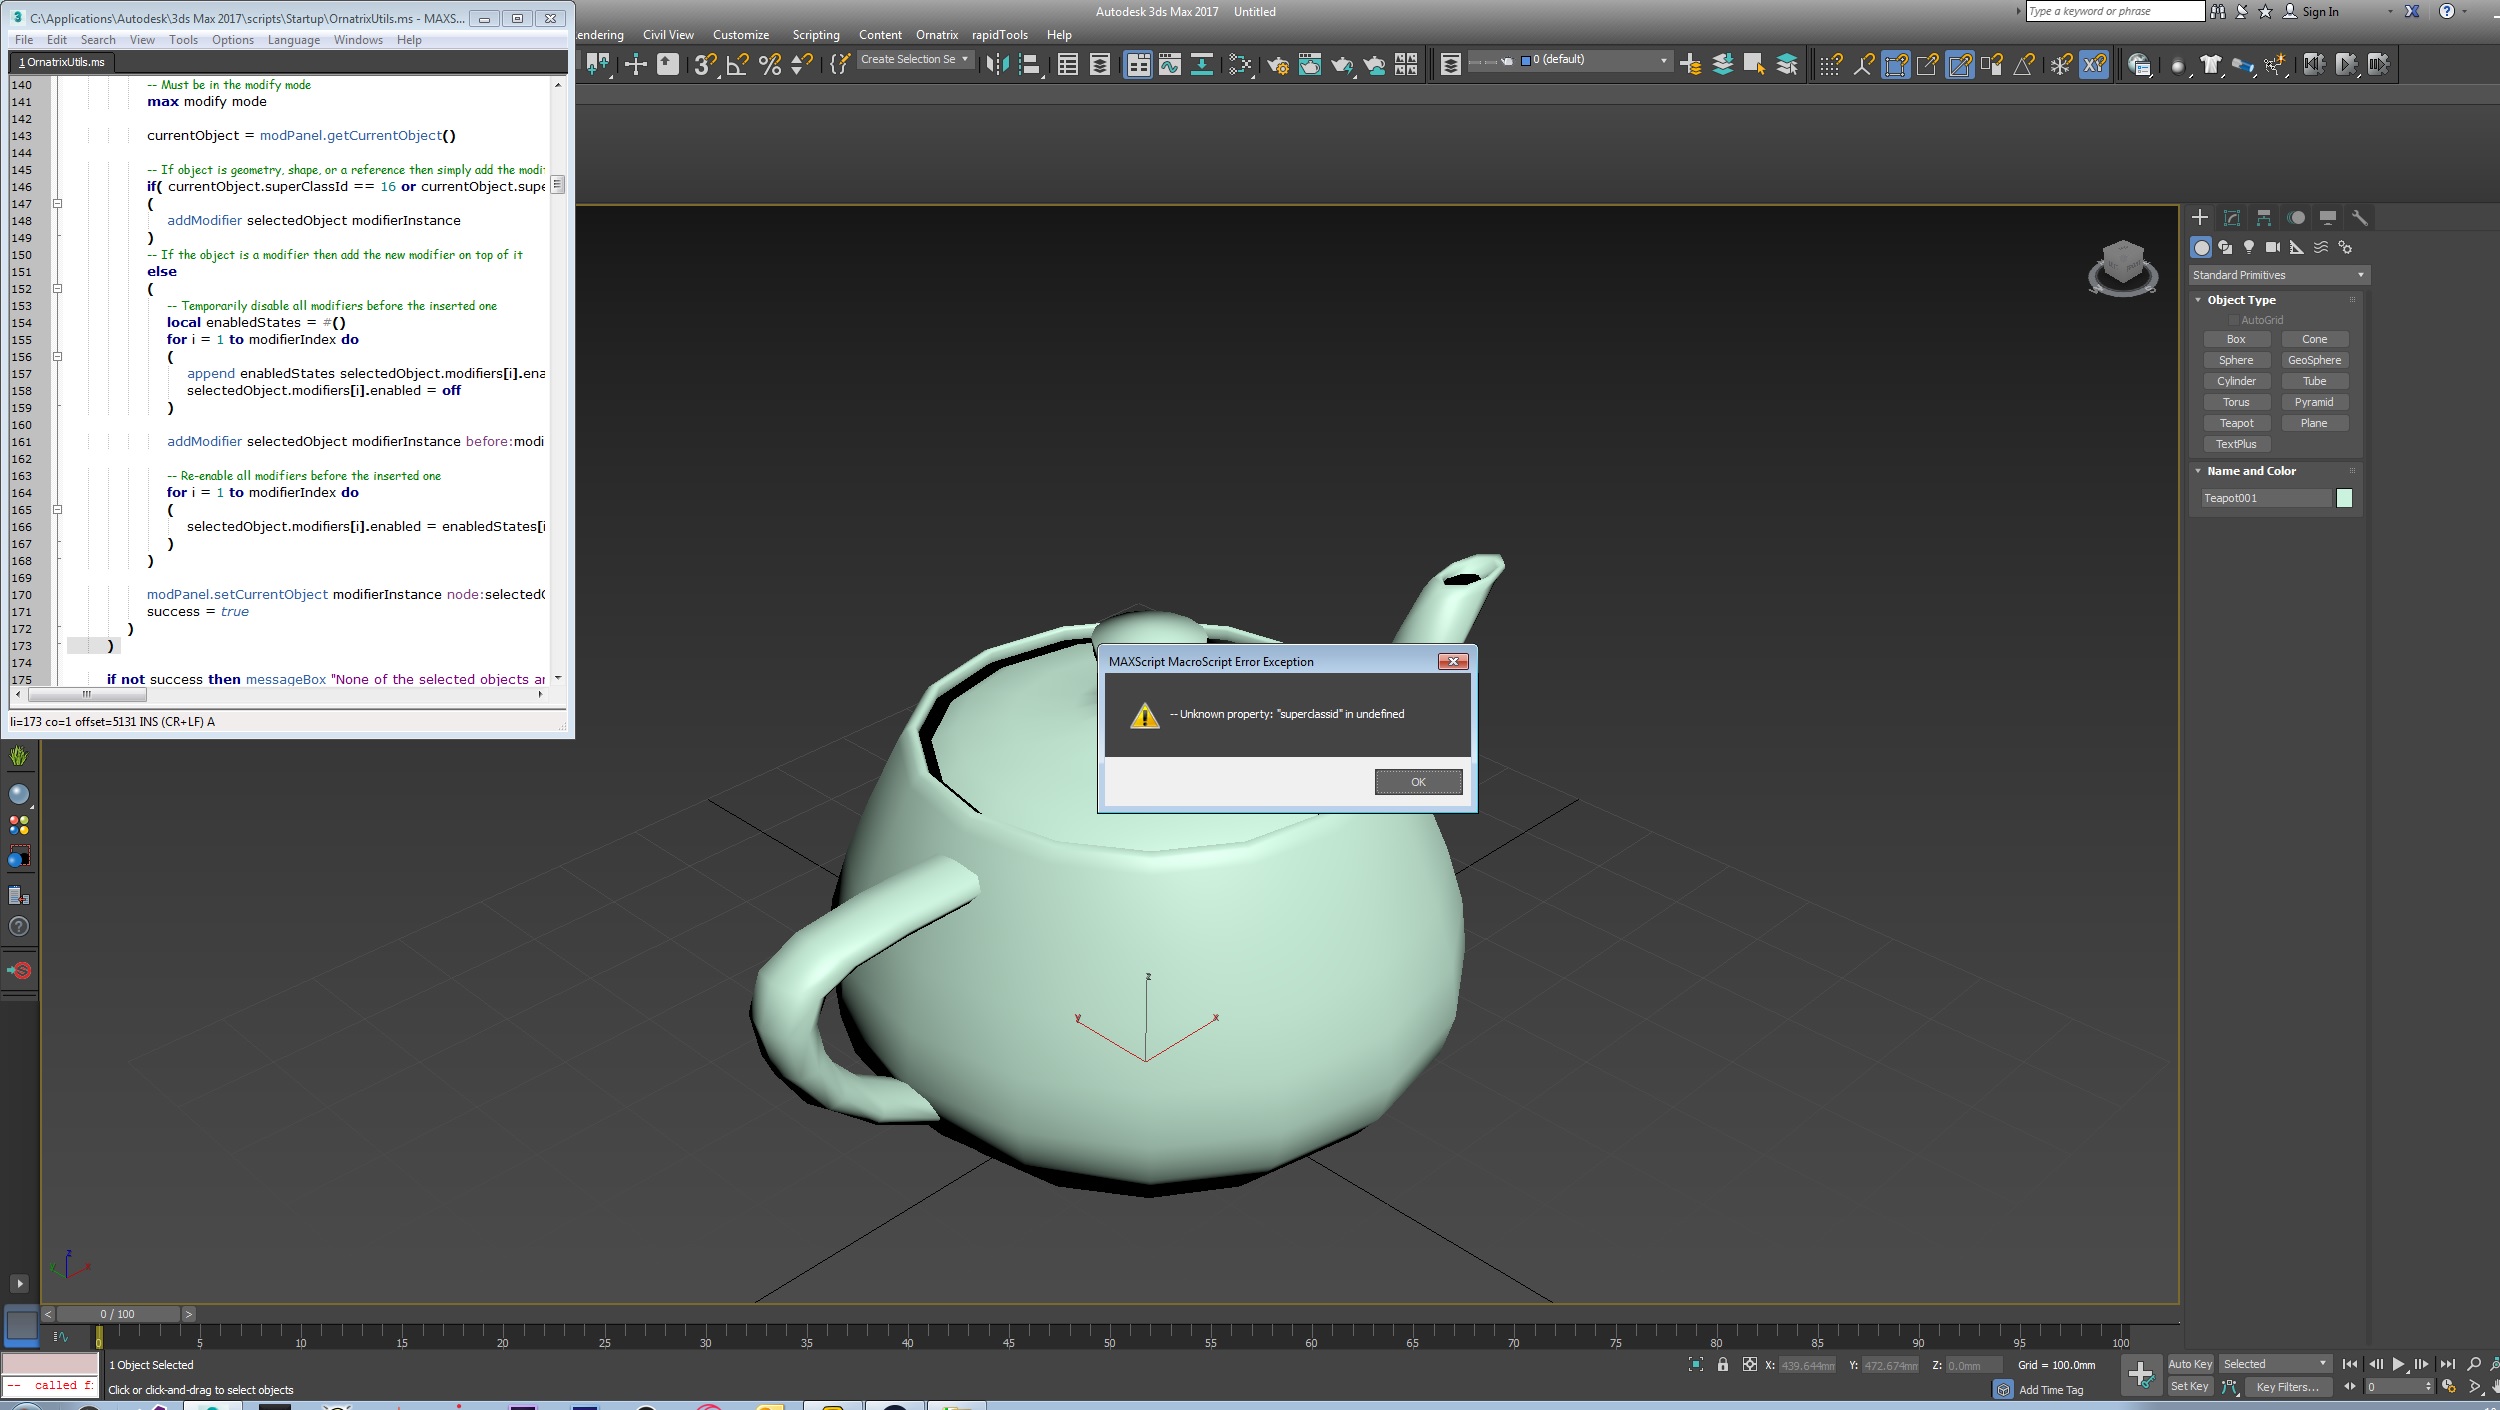
Task: Open the Tools menu in MAXScript editor
Action: click(183, 40)
